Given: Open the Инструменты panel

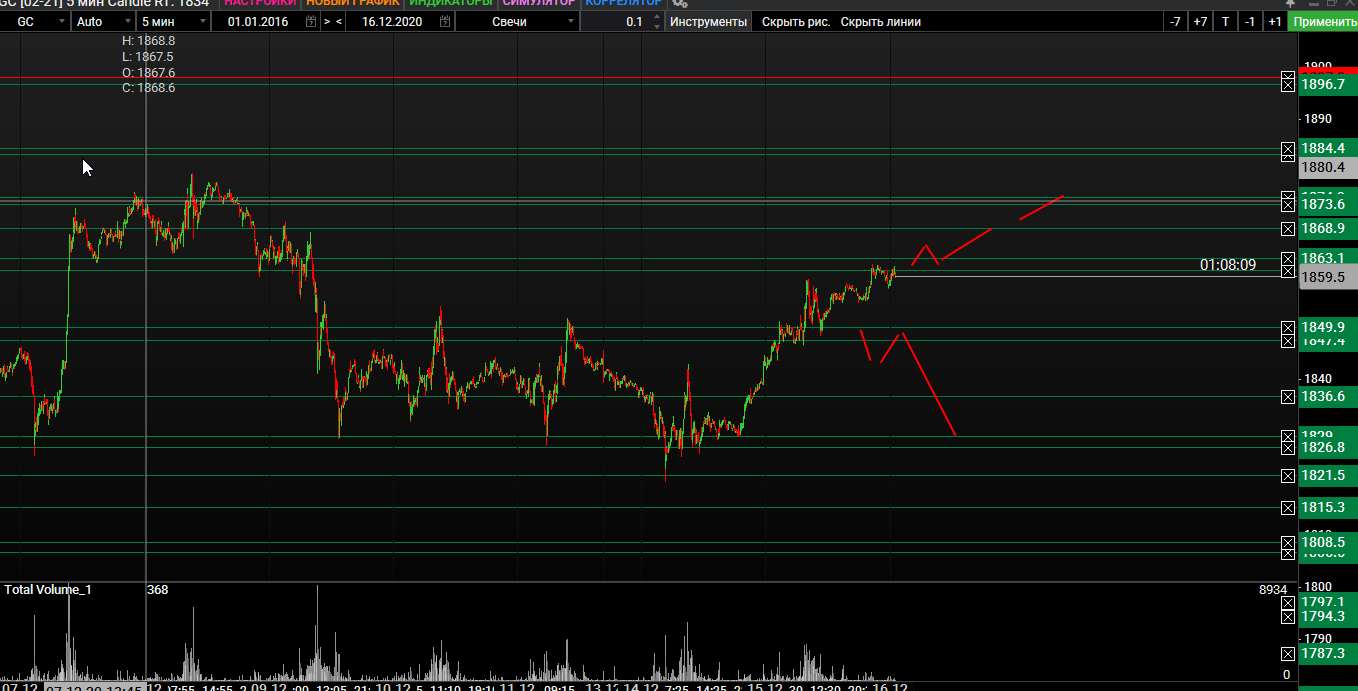Looking at the screenshot, I should click(x=708, y=21).
